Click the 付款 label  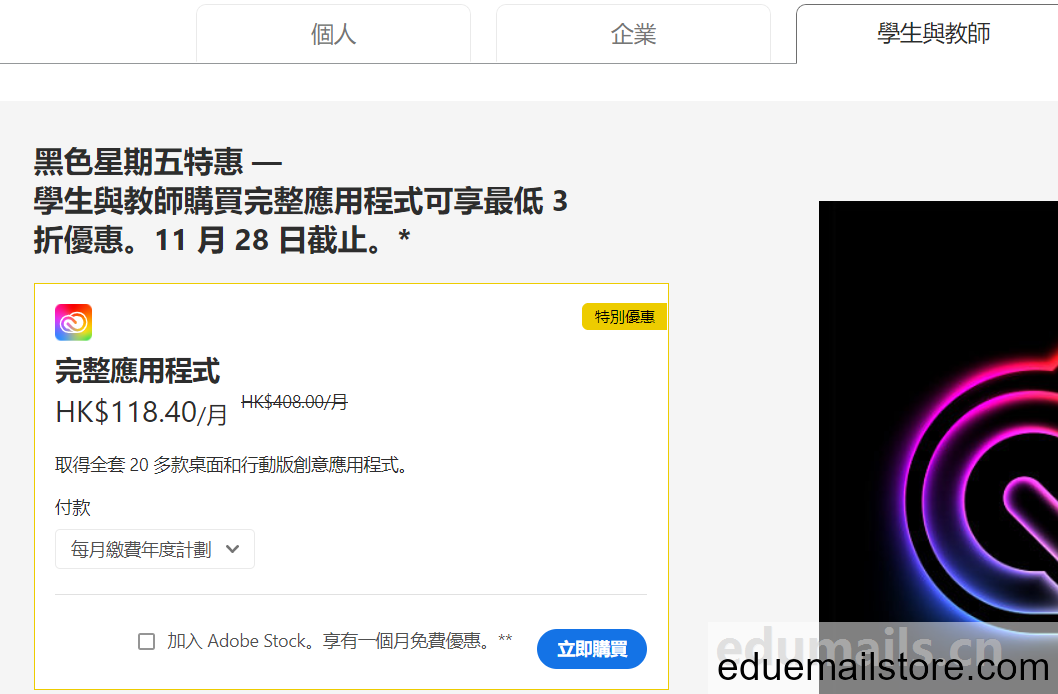[x=73, y=507]
